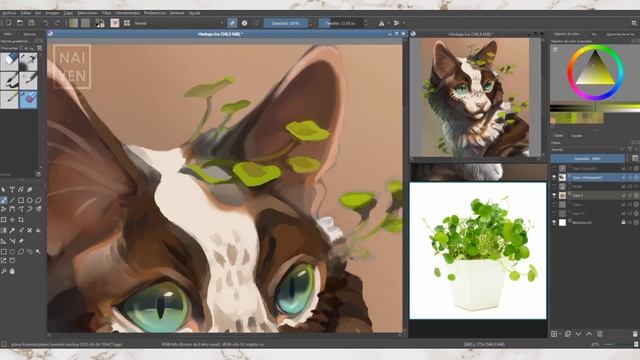
Task: Adjust the brush Tamaño slider
Action: pyautogui.click(x=340, y=23)
